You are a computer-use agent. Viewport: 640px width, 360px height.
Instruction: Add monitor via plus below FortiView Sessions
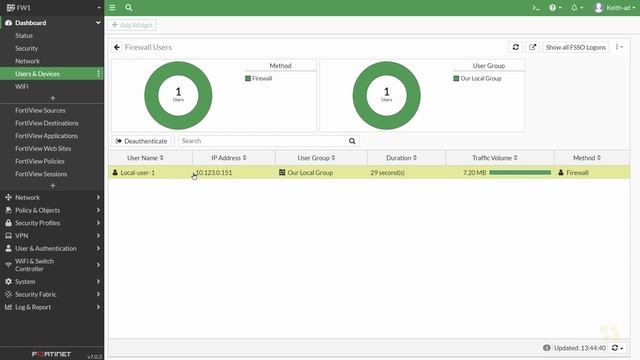(52, 185)
